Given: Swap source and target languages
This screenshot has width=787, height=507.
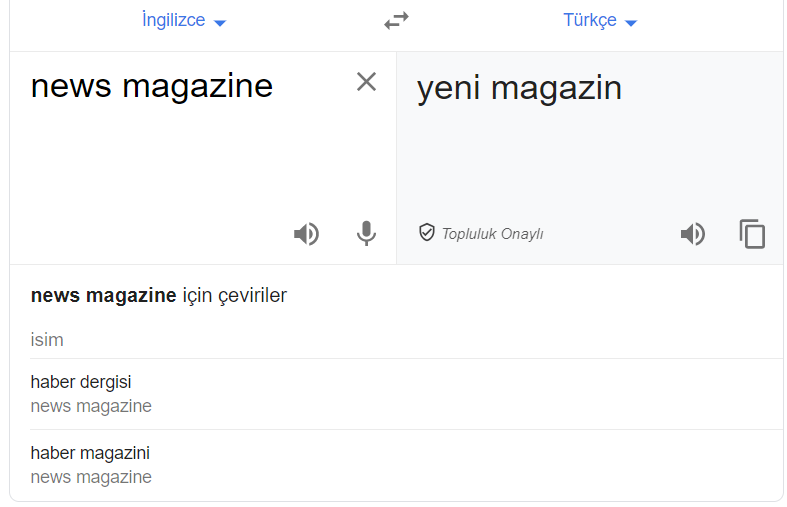Looking at the screenshot, I should [x=396, y=21].
